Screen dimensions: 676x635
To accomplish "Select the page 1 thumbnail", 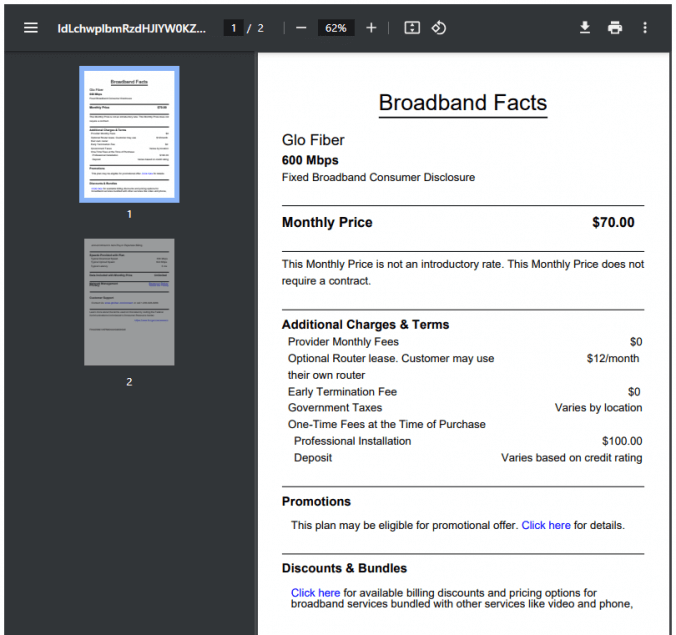I will (129, 135).
